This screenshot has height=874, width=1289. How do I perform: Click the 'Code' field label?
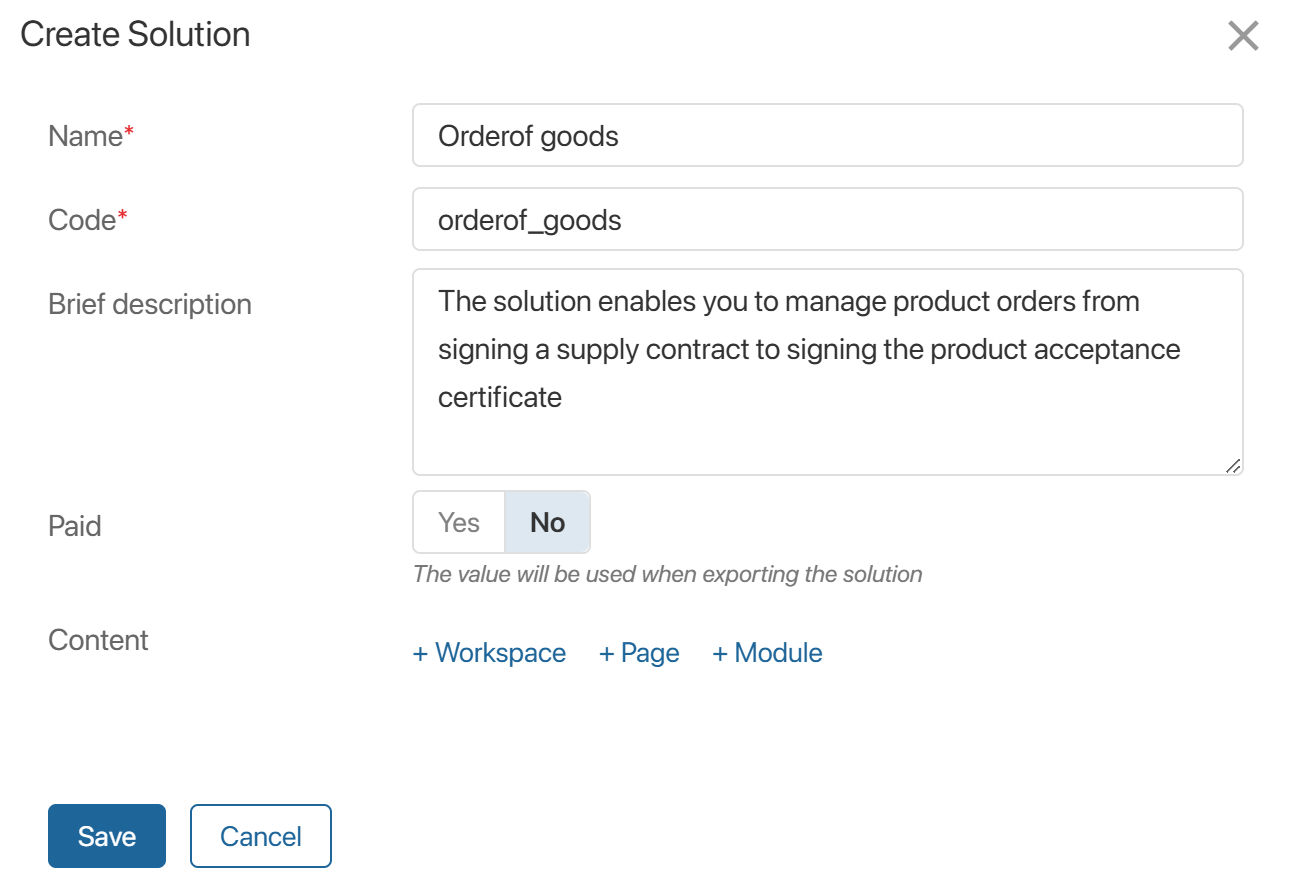point(82,220)
